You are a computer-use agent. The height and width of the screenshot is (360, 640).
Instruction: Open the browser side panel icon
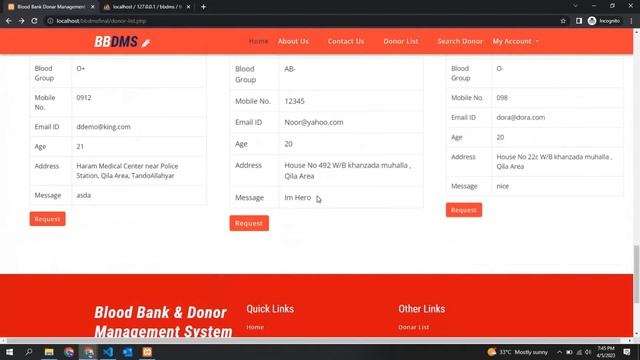coord(579,21)
